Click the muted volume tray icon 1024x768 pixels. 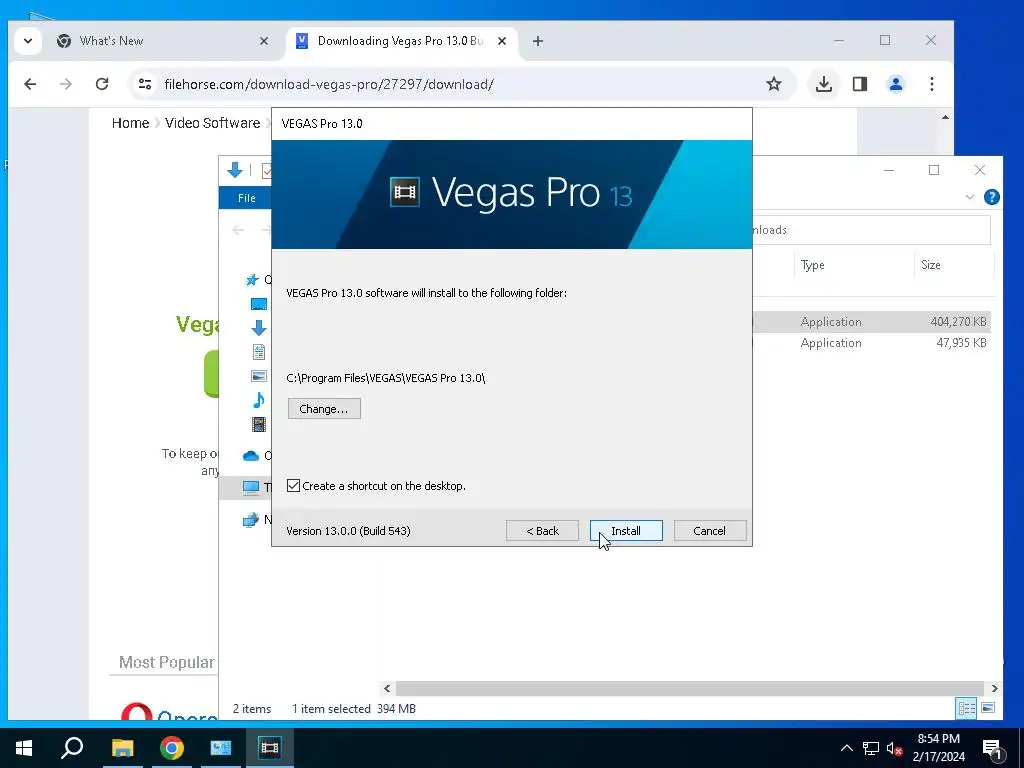(x=894, y=748)
